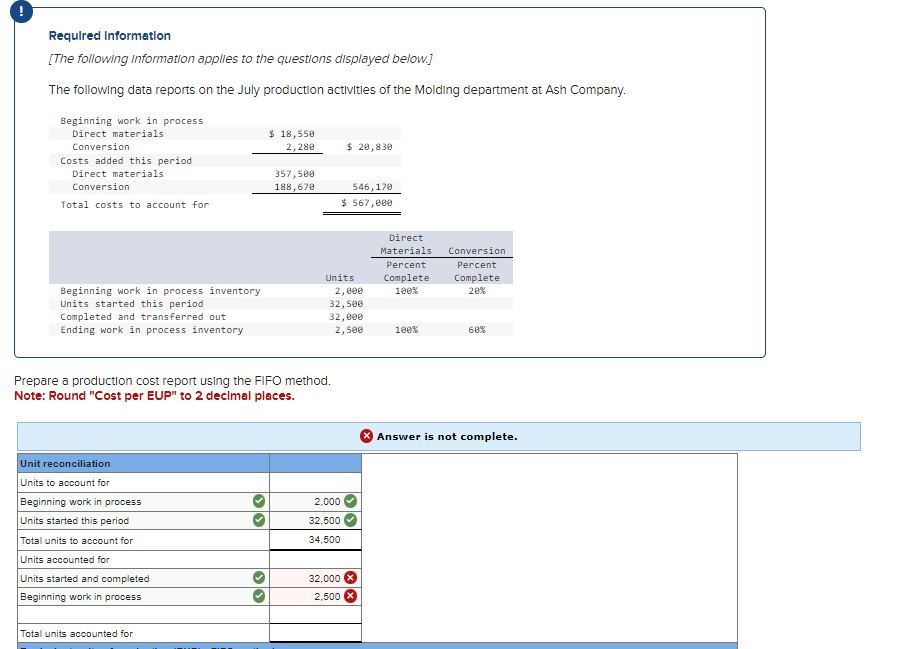Click green check next to 32,500 value
Screen dimensions: 920x649
pos(350,520)
